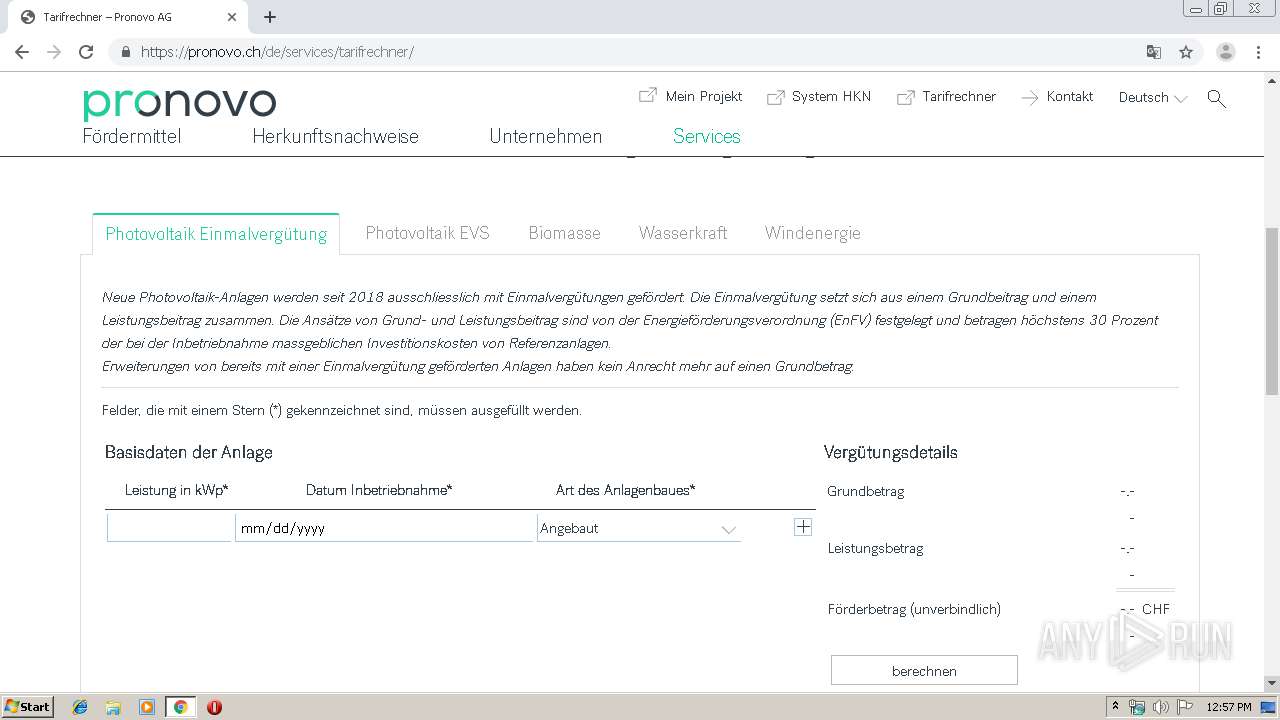
Task: Click the scrollbar down arrow
Action: pos(1271,684)
